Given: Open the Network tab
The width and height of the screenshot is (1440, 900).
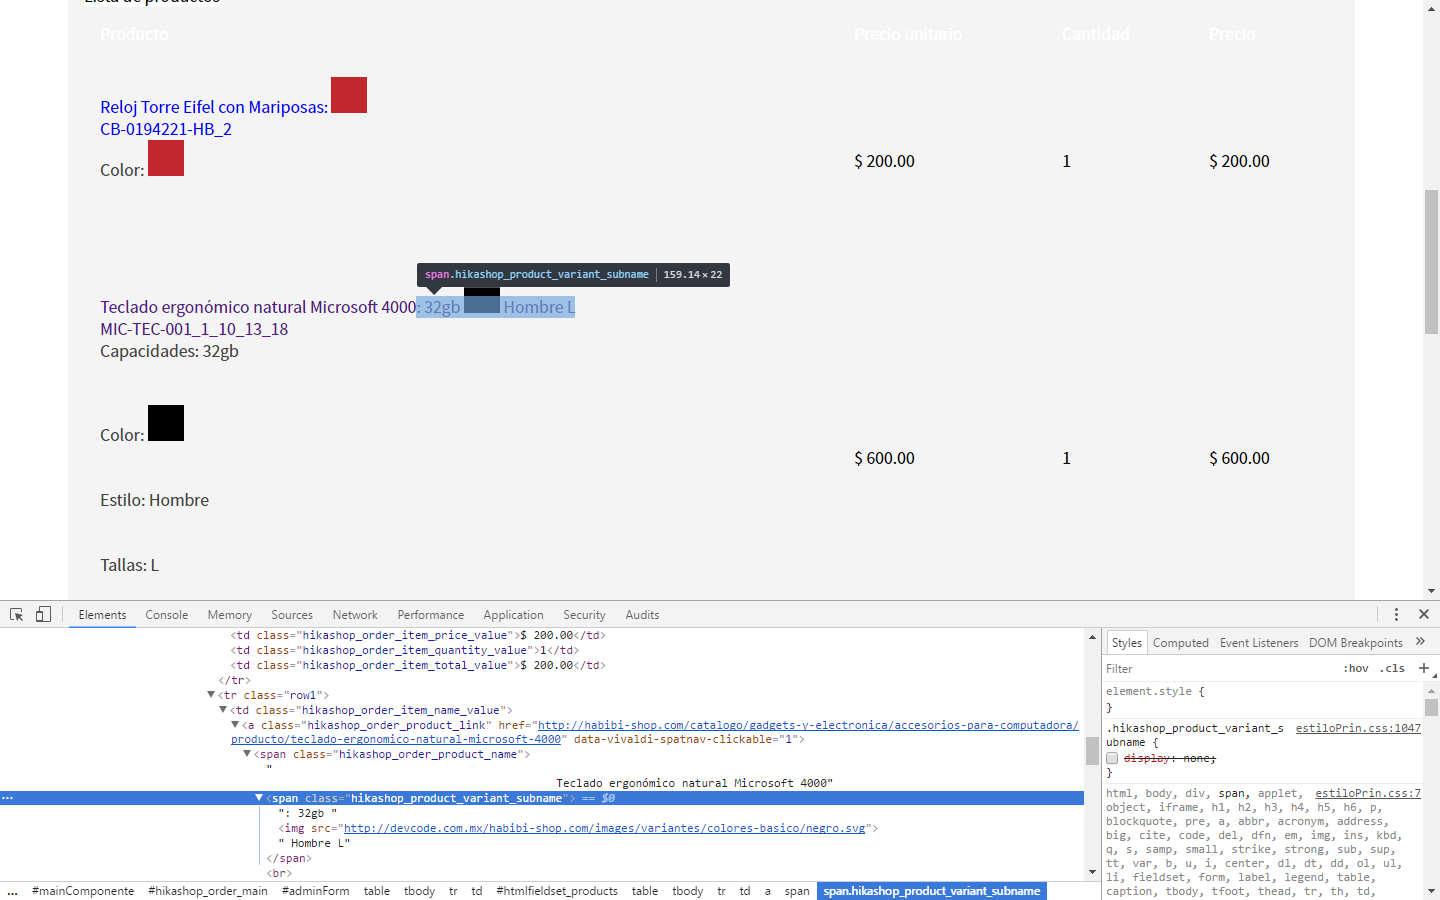Looking at the screenshot, I should point(355,615).
